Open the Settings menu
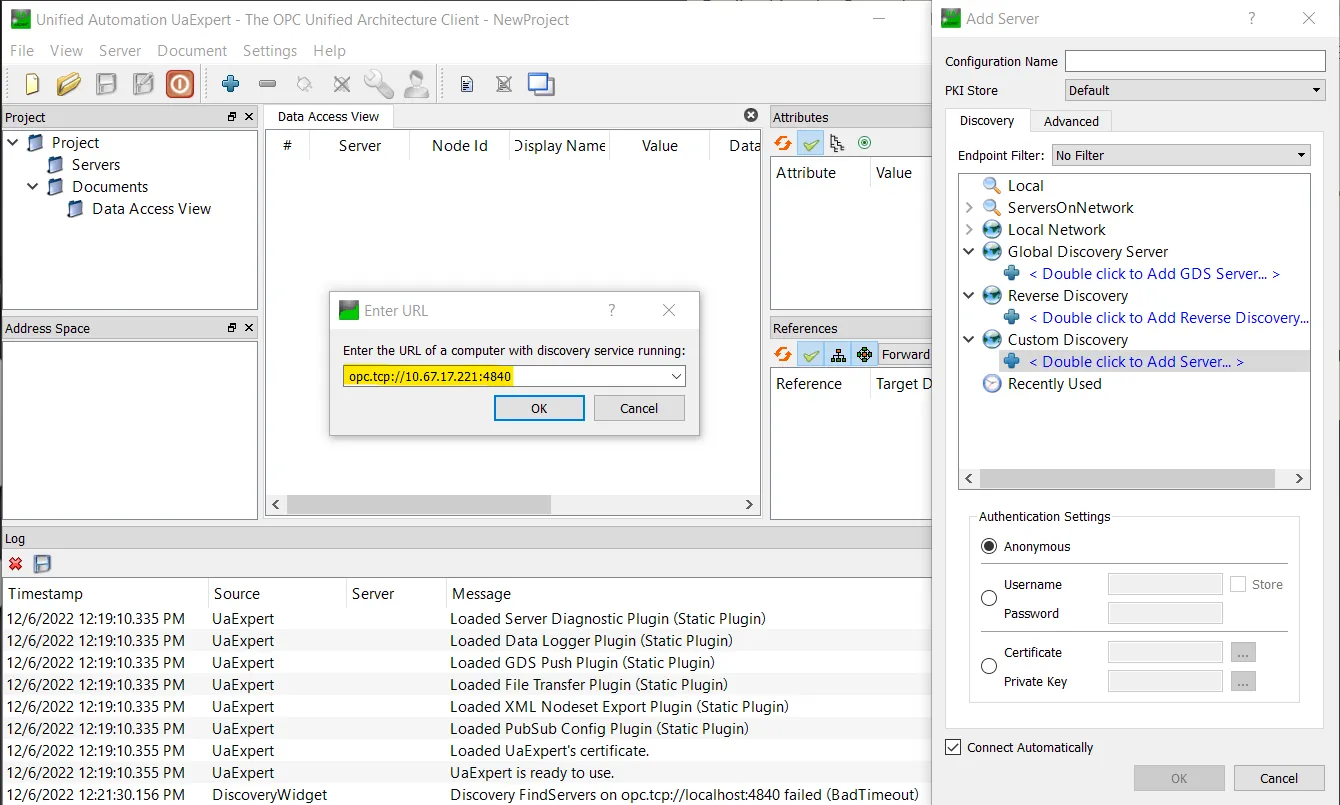This screenshot has height=805, width=1340. pos(270,50)
